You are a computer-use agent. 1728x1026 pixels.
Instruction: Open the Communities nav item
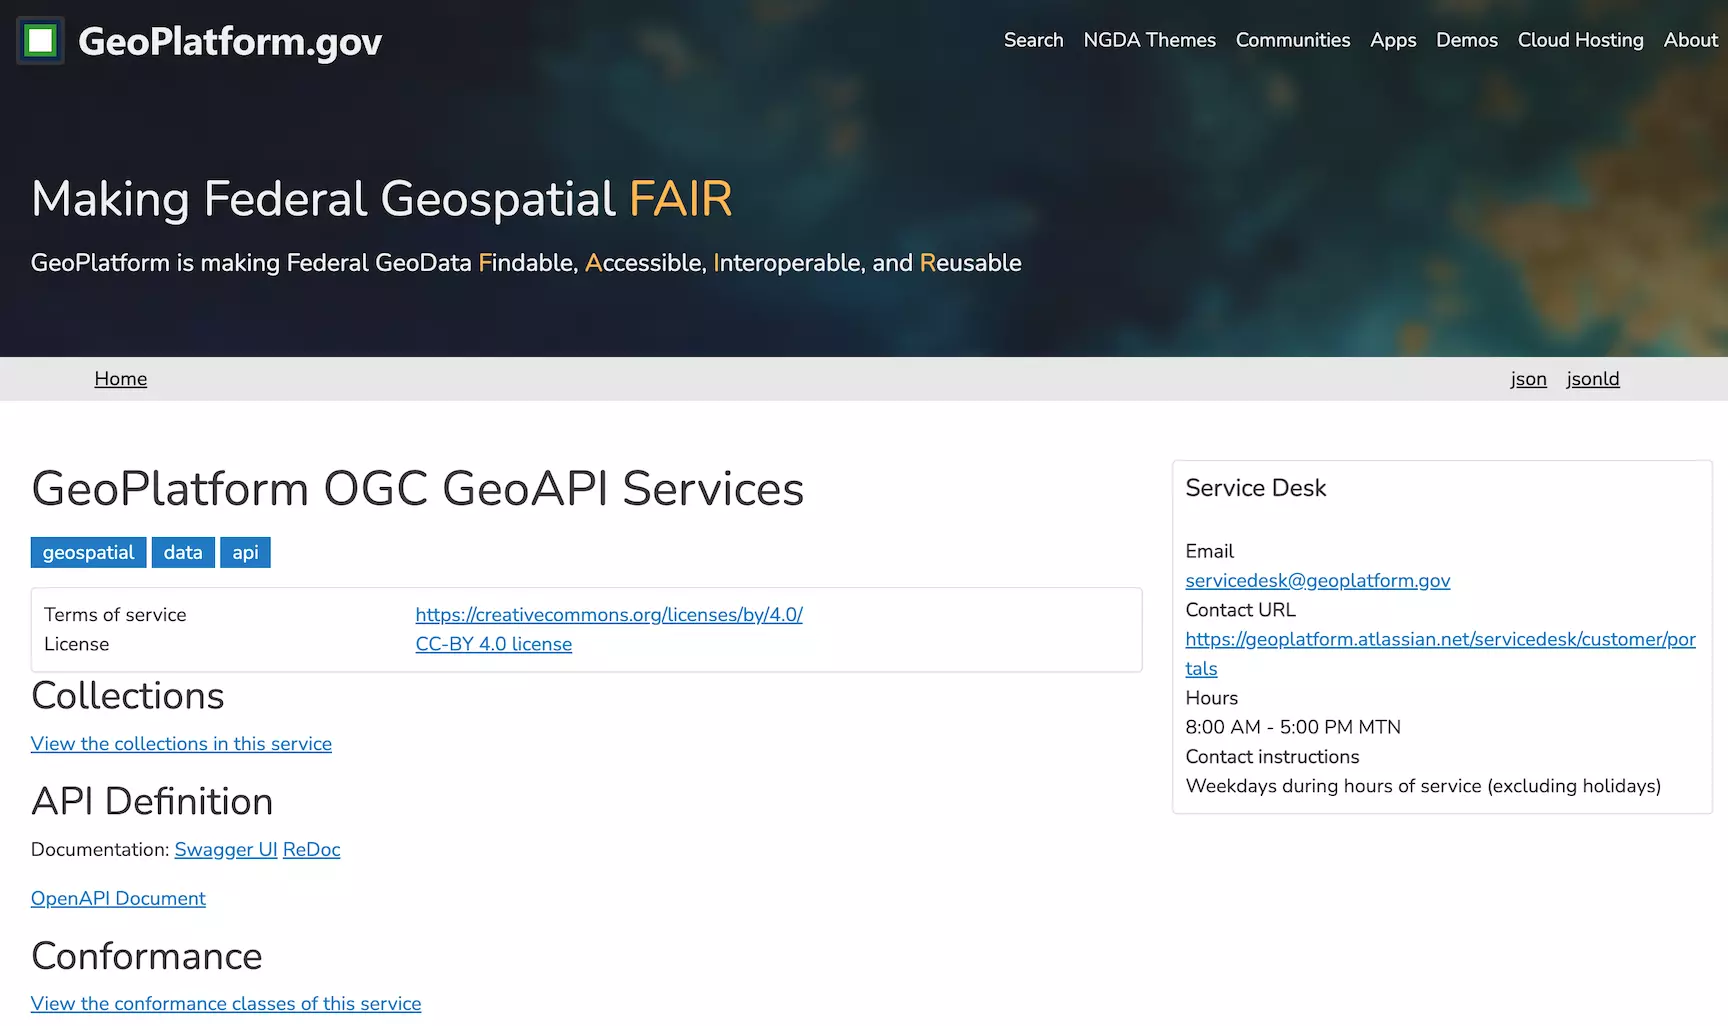(1293, 40)
